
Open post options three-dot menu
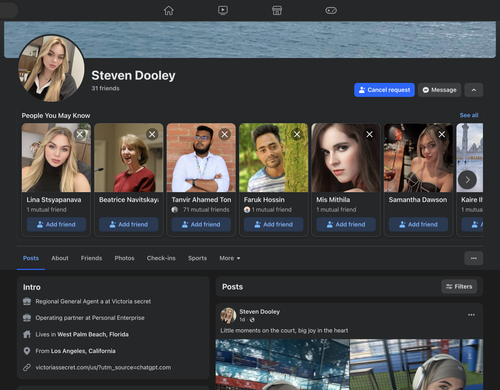(x=471, y=315)
